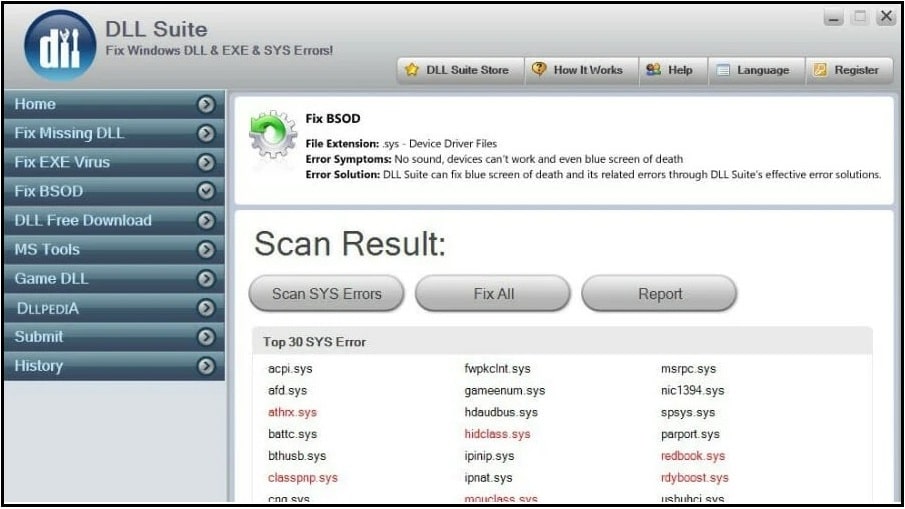Select Fix Missing DLL in sidebar

(x=114, y=133)
